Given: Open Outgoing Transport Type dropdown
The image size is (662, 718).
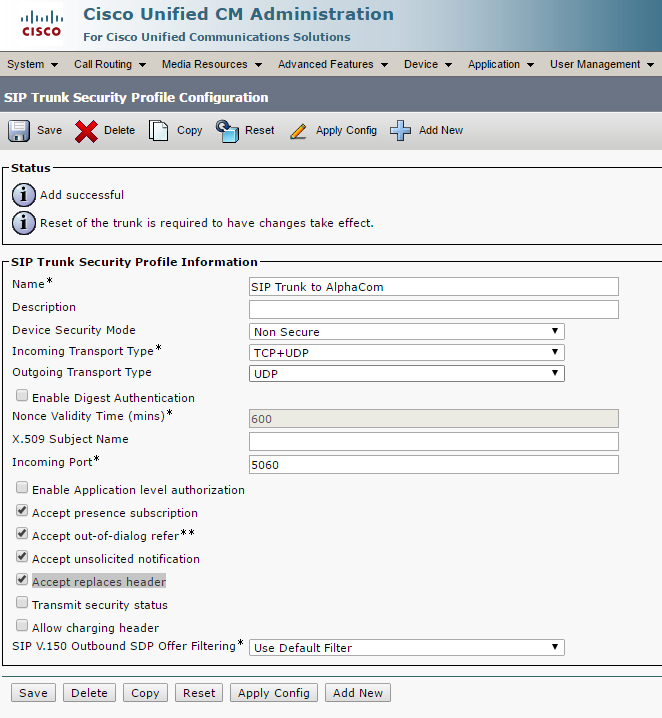Looking at the screenshot, I should (407, 374).
